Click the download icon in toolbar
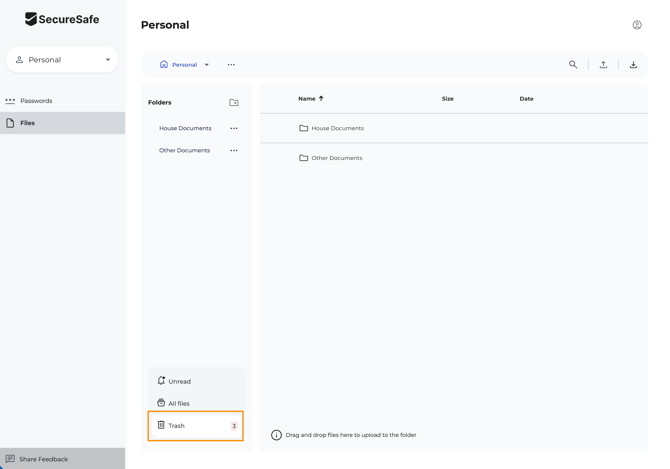 633,65
